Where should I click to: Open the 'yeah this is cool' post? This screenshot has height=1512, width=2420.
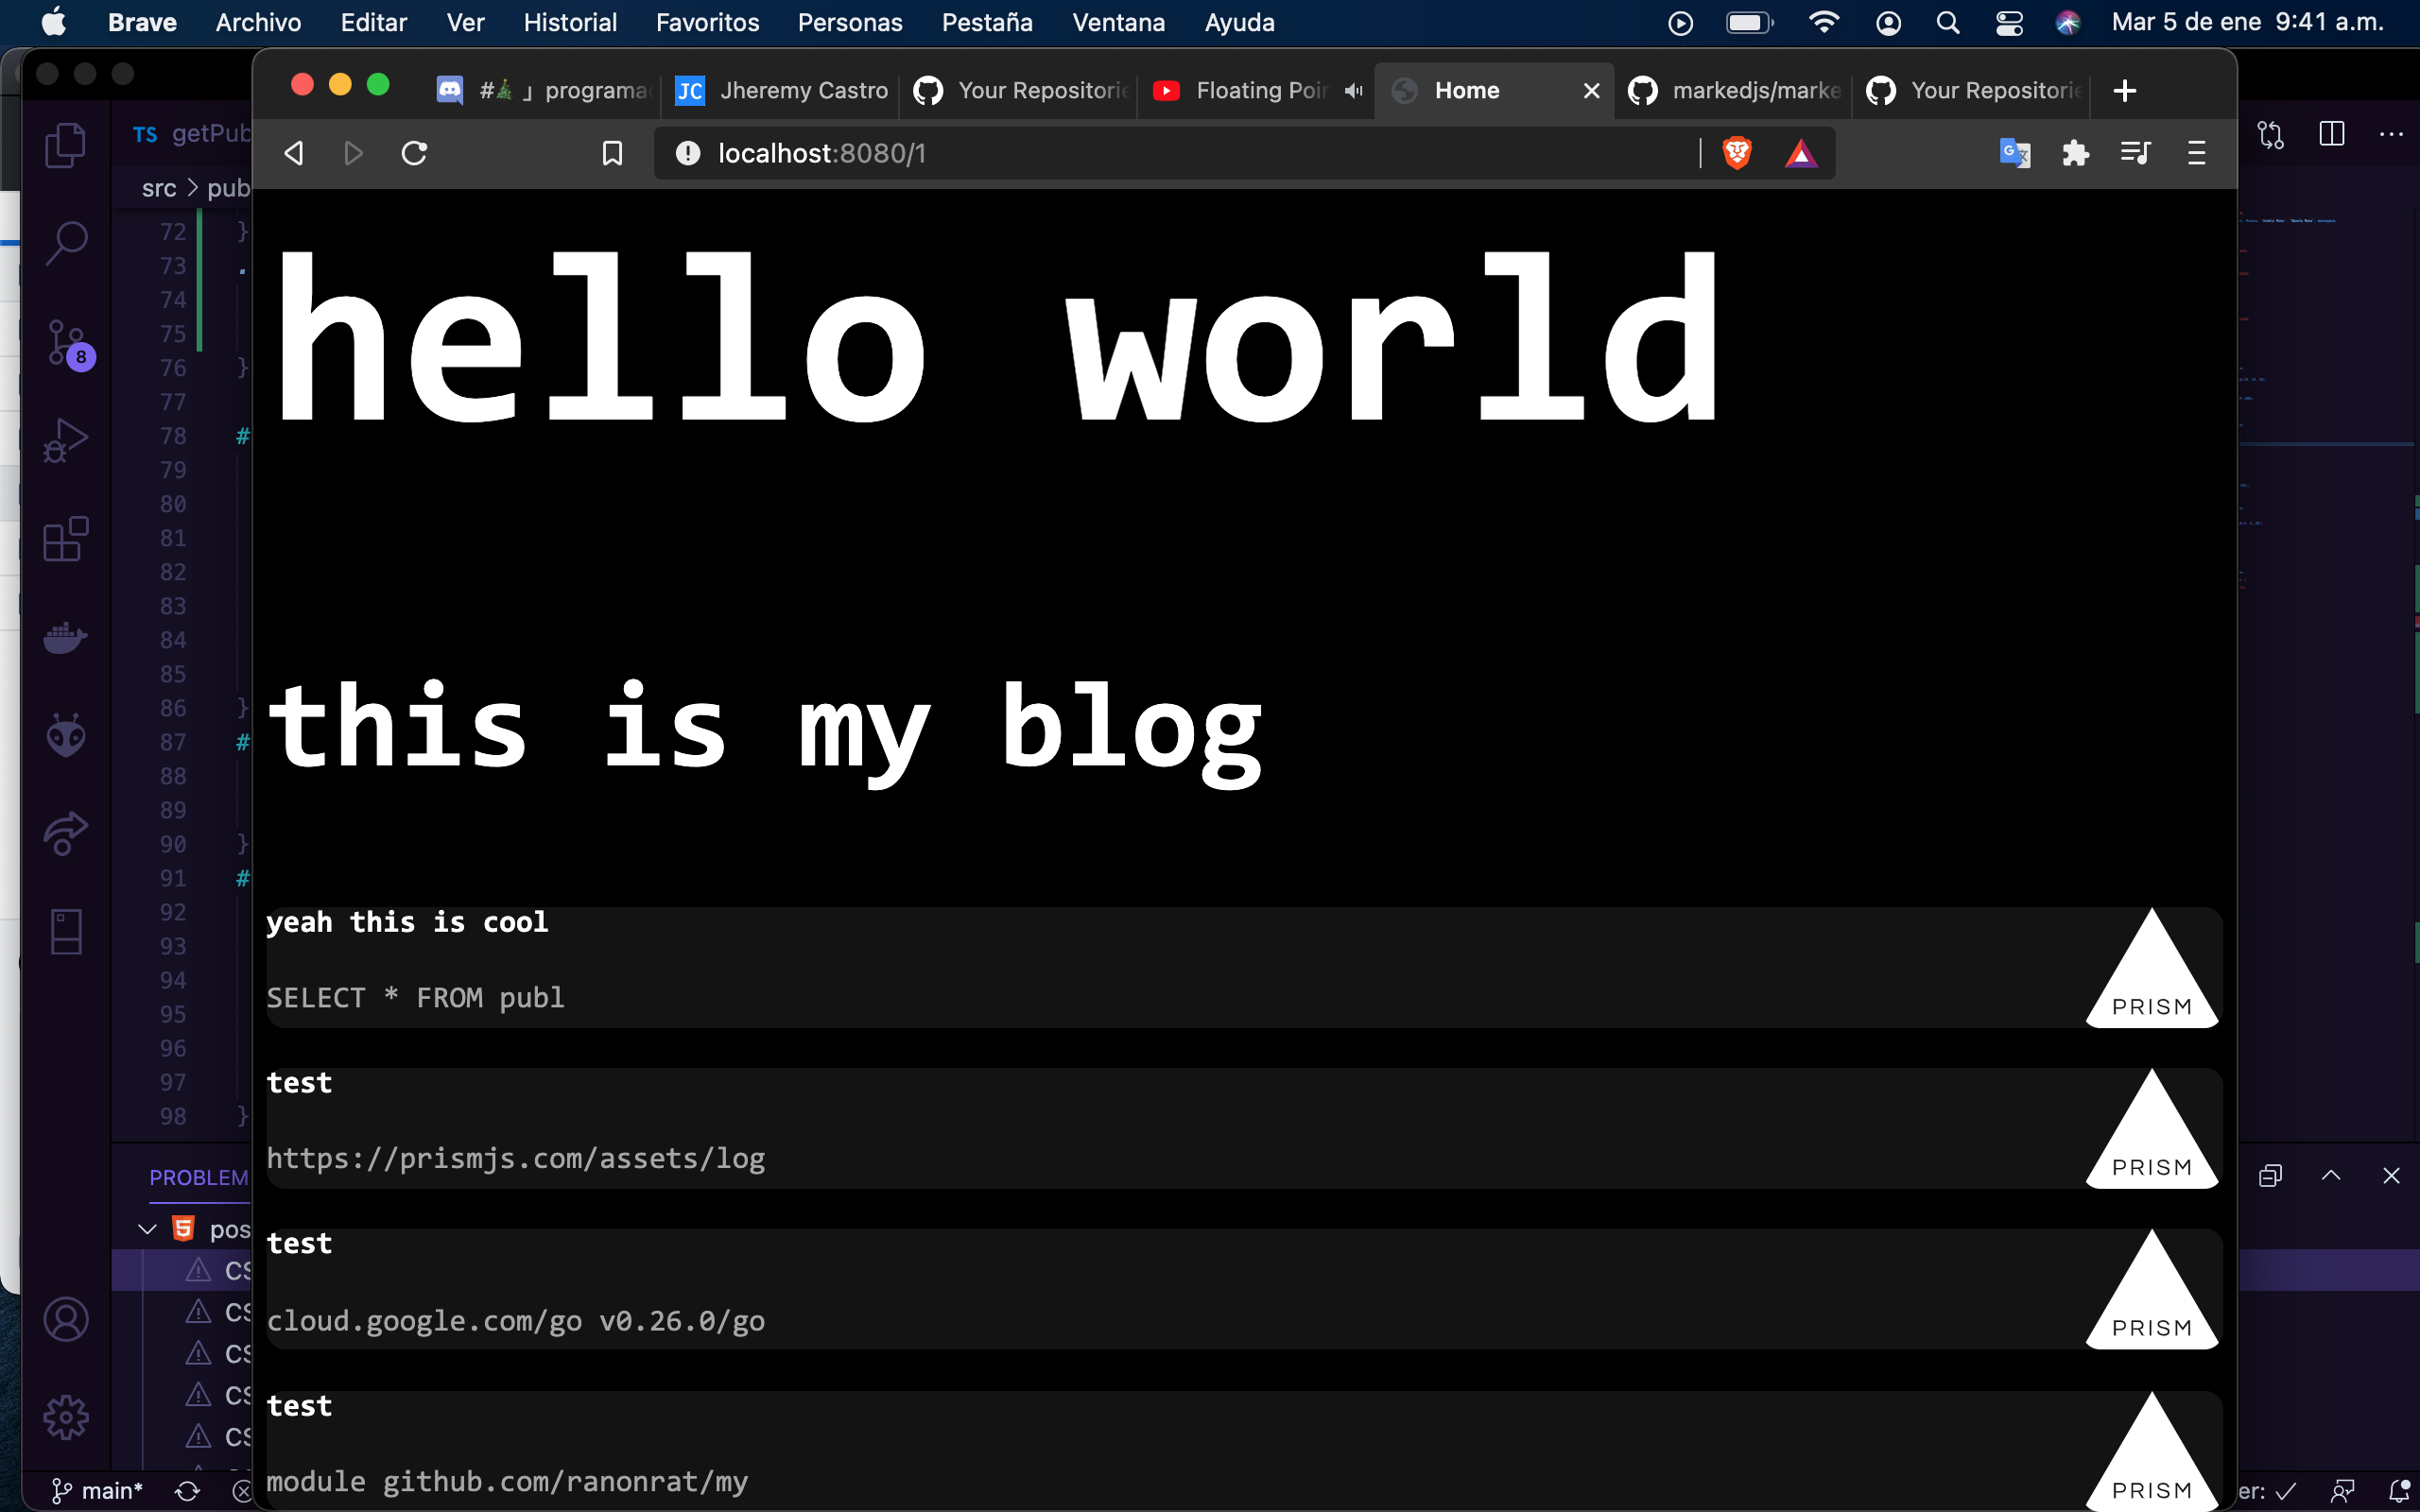(1243, 968)
